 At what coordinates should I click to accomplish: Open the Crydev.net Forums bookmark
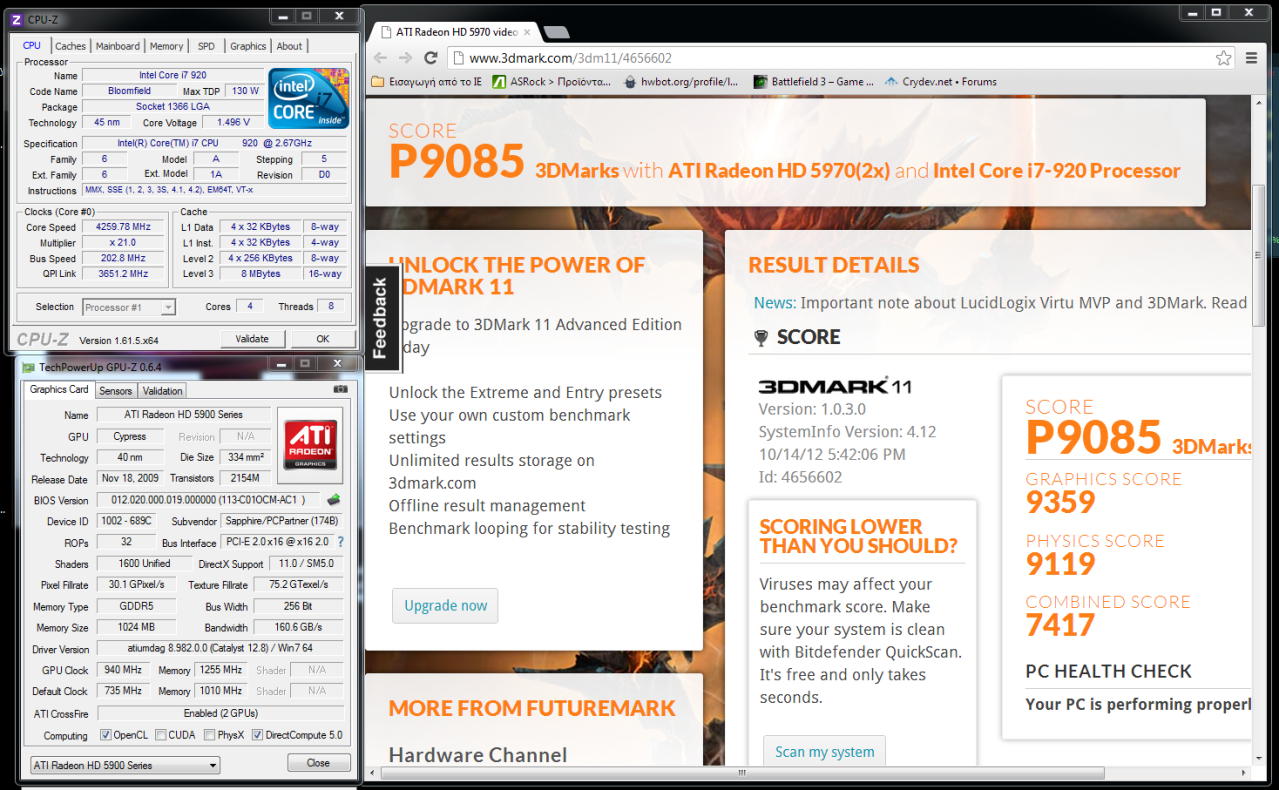pyautogui.click(x=939, y=82)
